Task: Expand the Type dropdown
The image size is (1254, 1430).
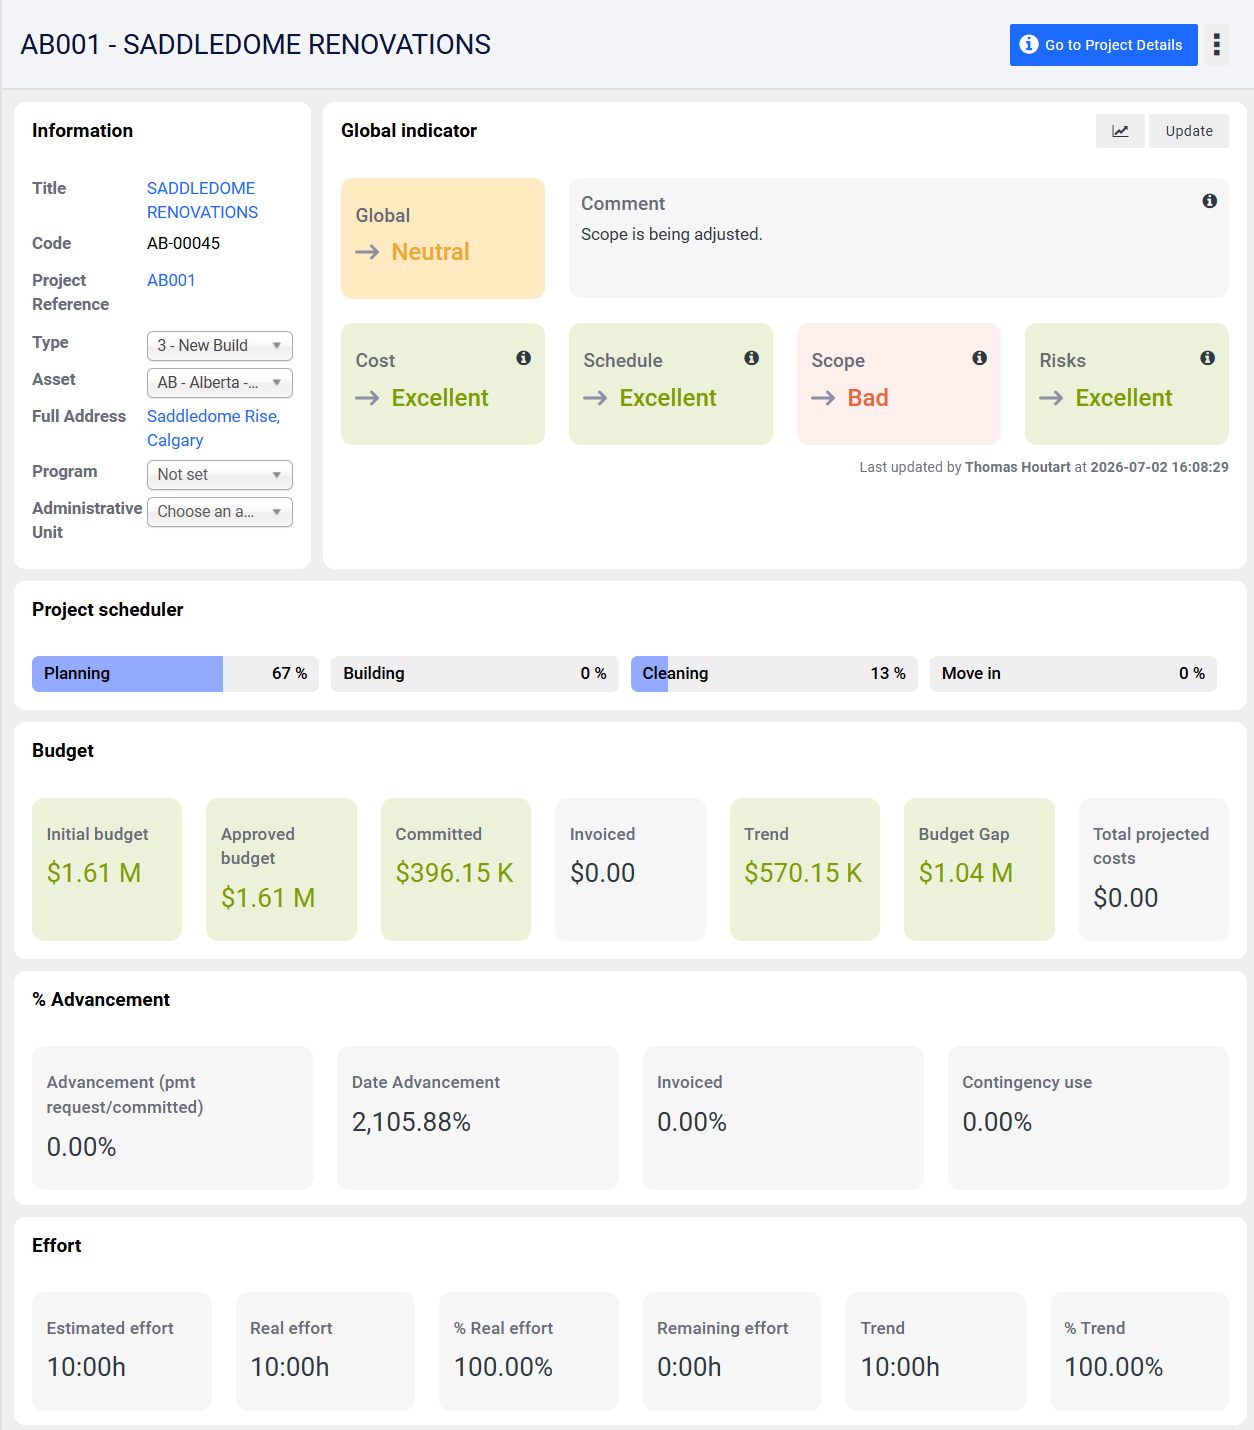Action: (x=220, y=346)
